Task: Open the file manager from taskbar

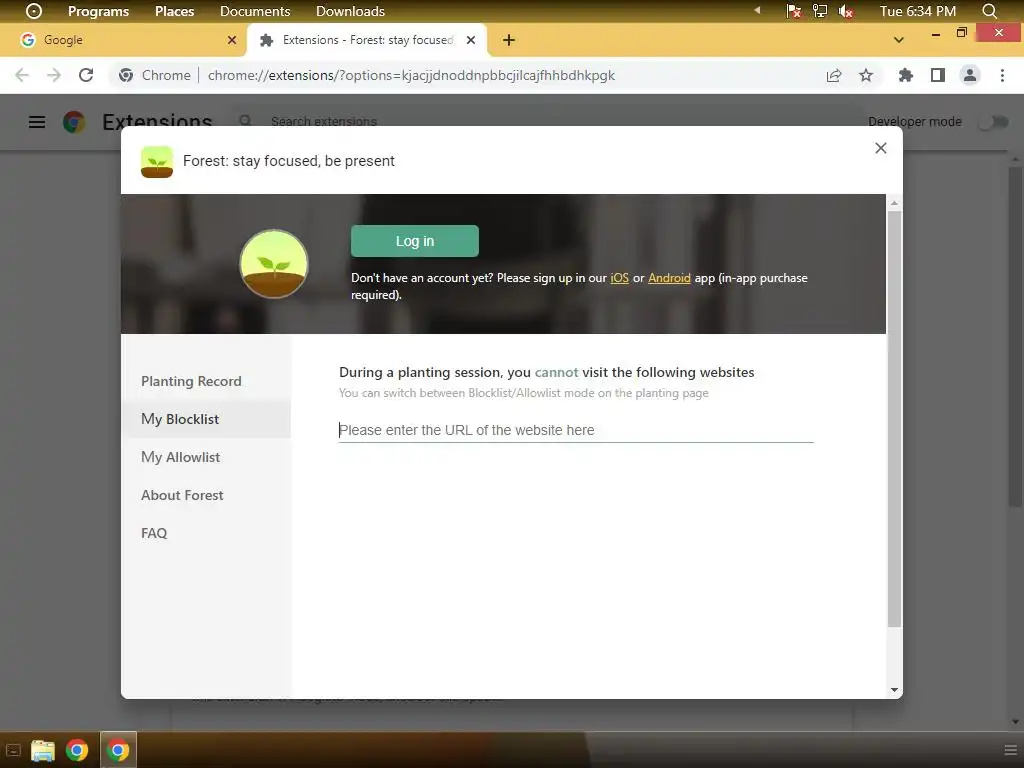Action: pos(43,750)
